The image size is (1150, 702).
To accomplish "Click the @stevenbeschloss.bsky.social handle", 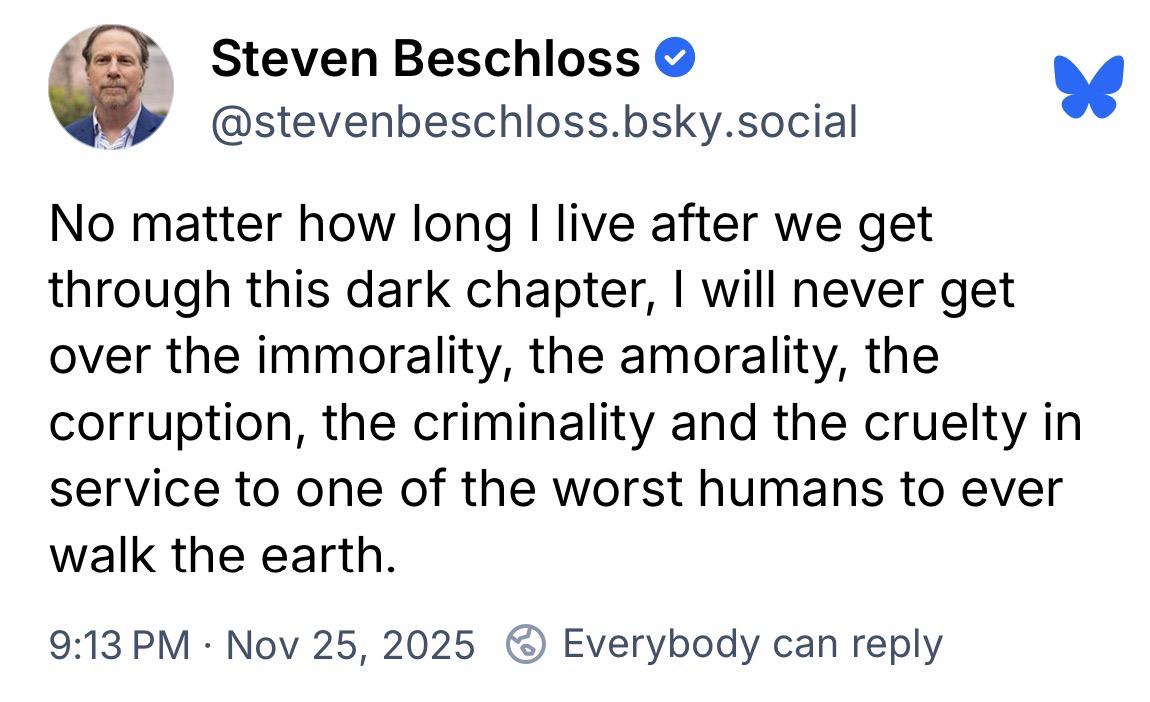I will pos(534,123).
